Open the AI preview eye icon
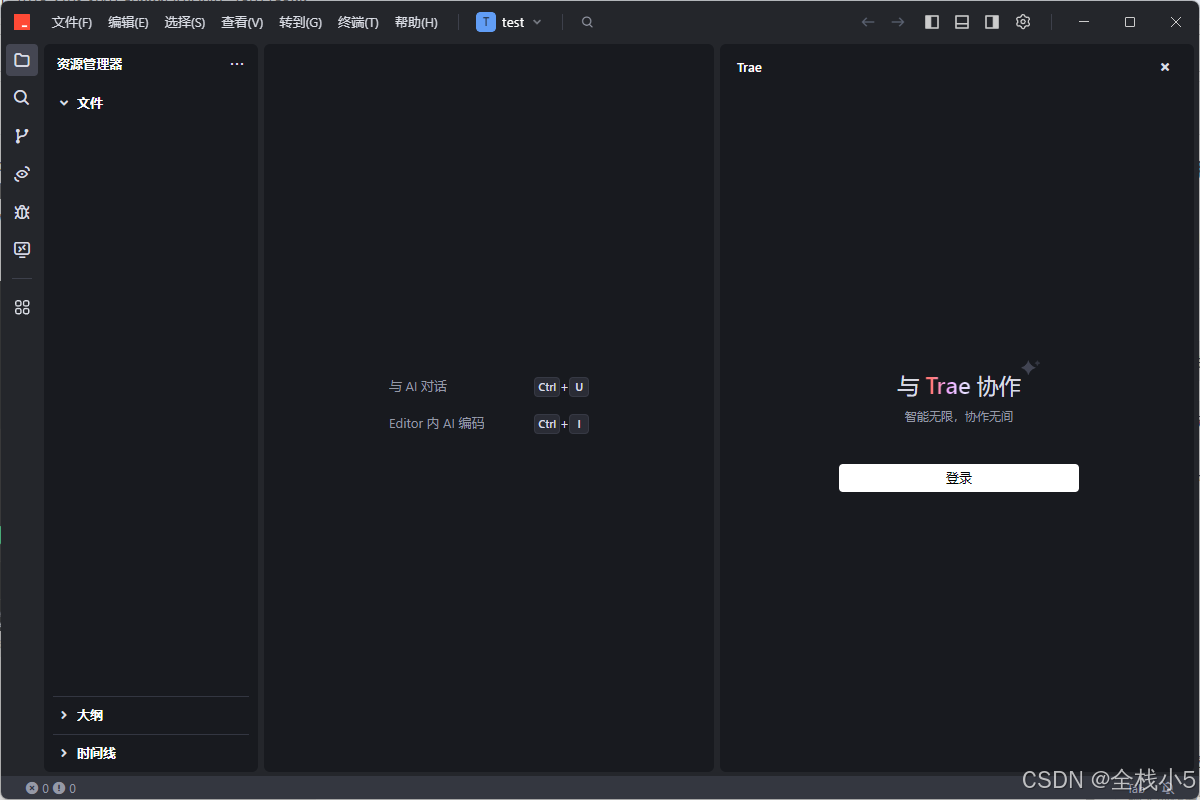The height and width of the screenshot is (800, 1200). pos(22,174)
